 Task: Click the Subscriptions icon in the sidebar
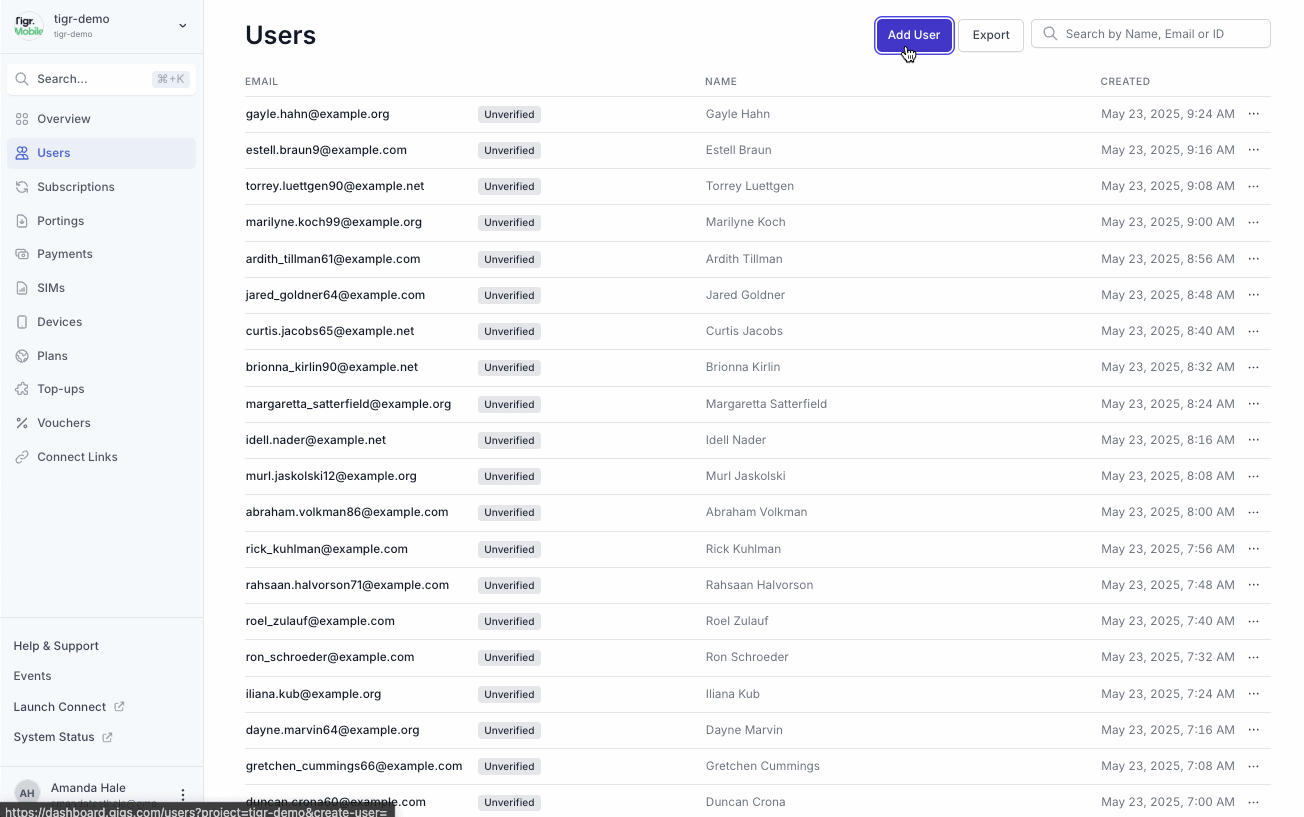pyautogui.click(x=22, y=186)
